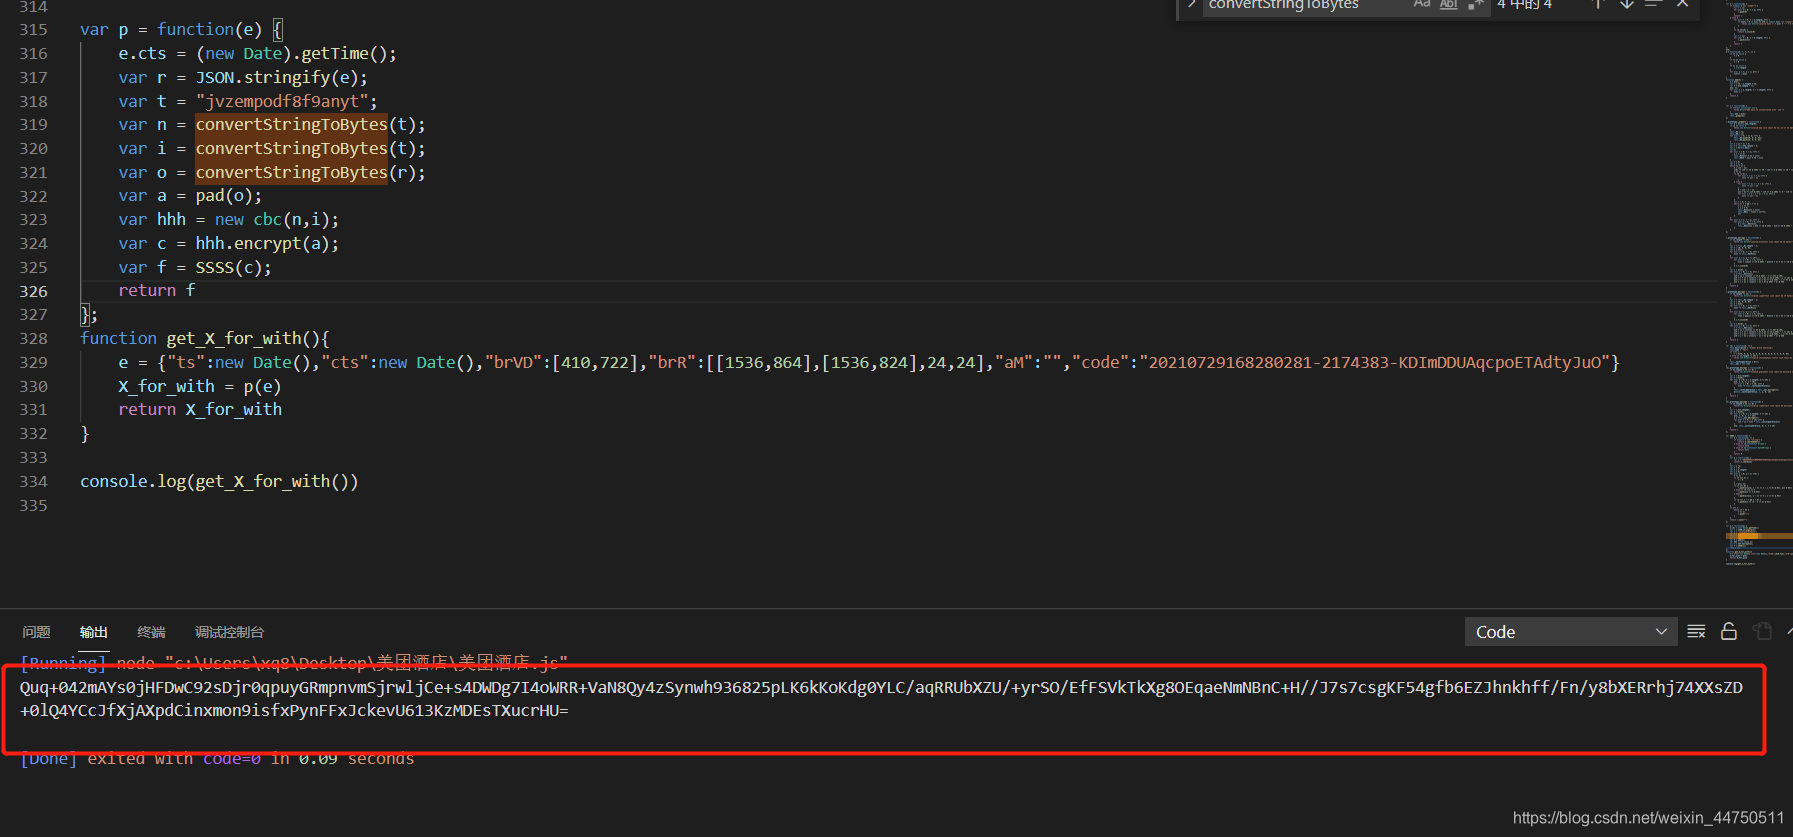Close the find widget
The height and width of the screenshot is (837, 1793).
(x=1683, y=5)
